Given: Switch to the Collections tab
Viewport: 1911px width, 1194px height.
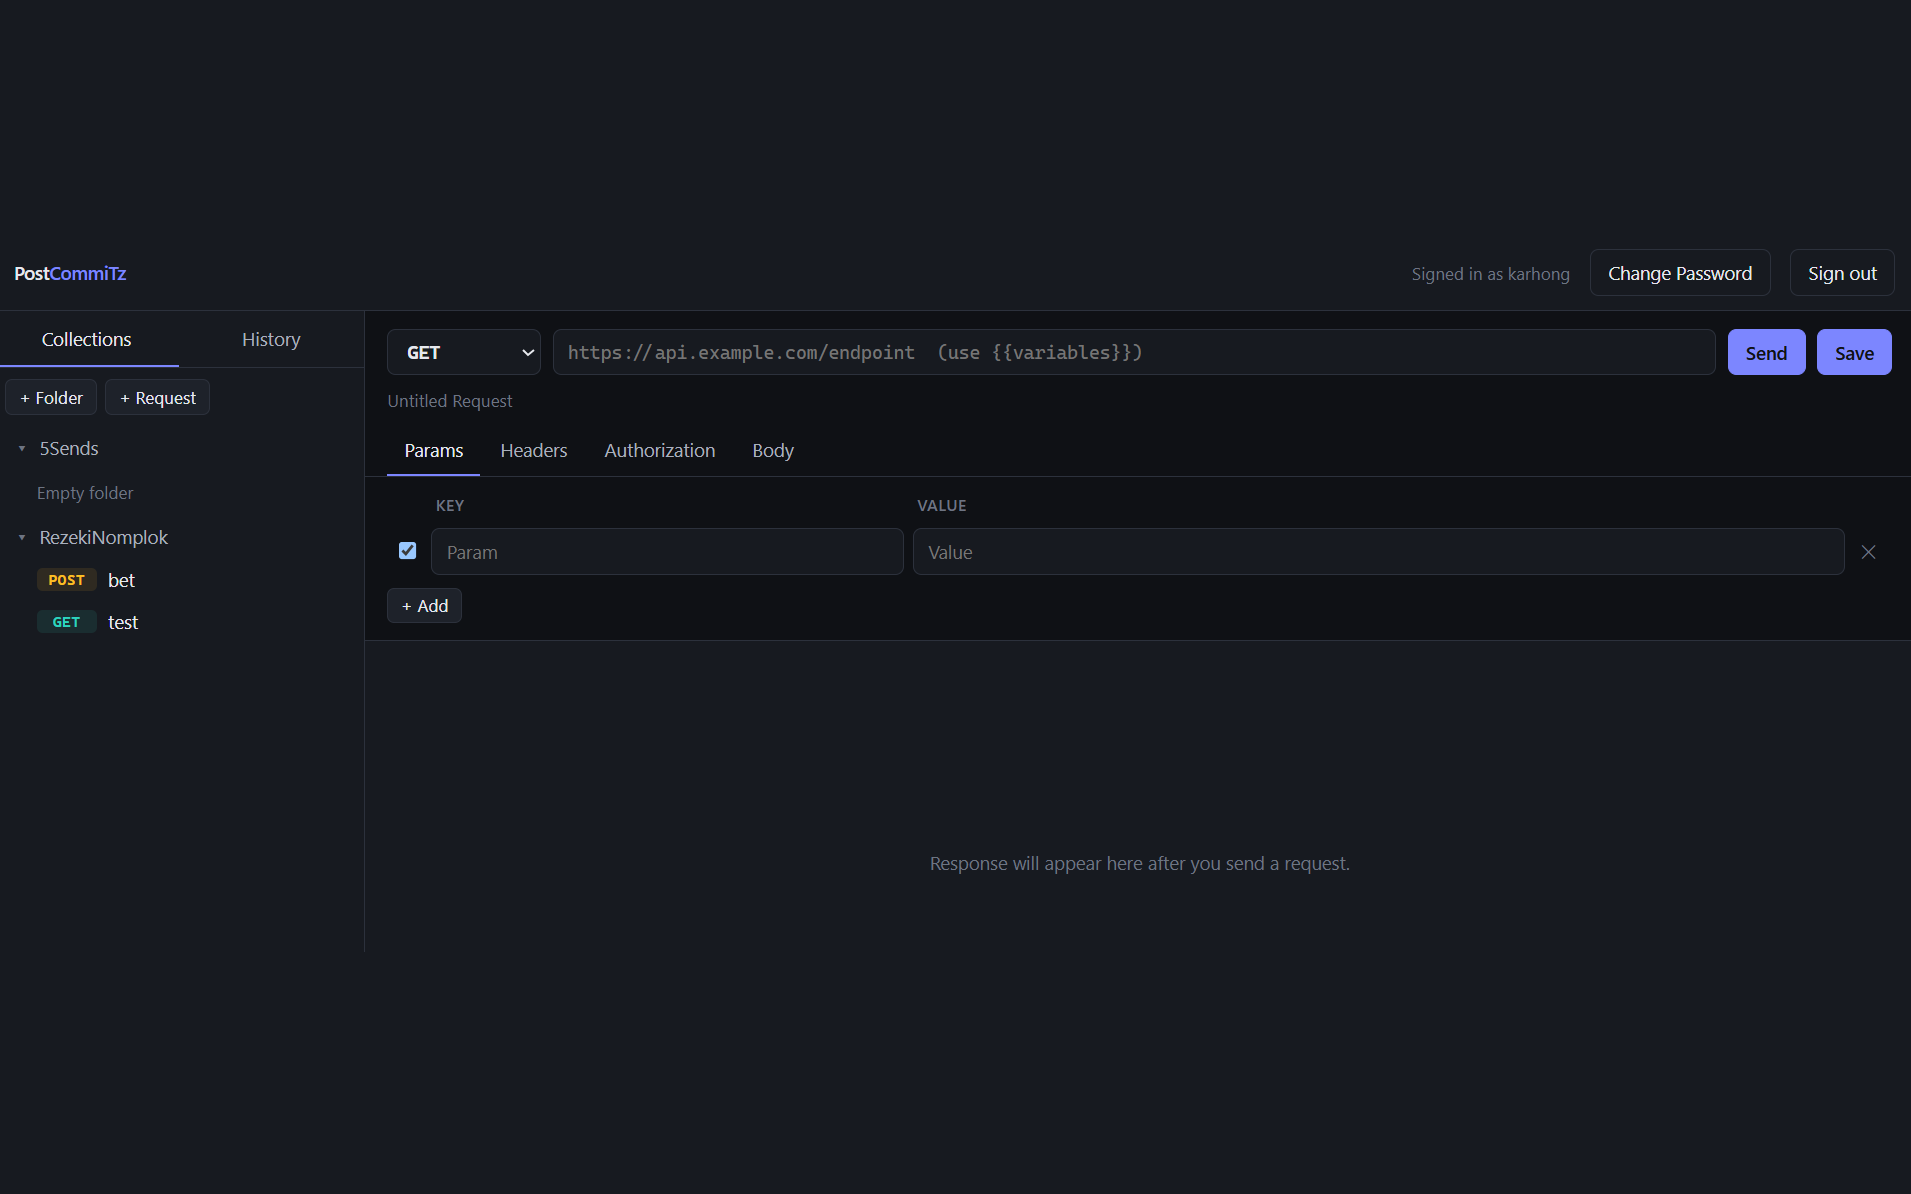Looking at the screenshot, I should click(x=87, y=339).
